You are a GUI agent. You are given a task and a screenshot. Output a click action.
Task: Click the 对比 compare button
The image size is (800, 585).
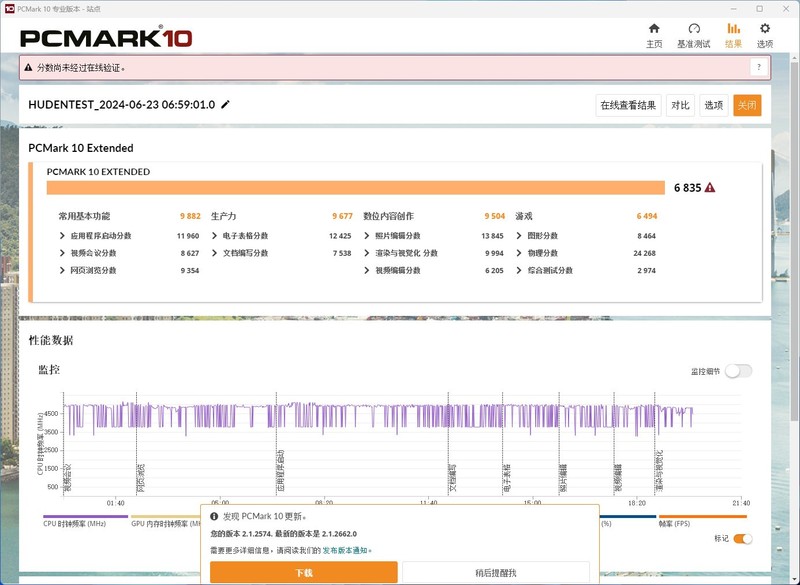click(680, 106)
